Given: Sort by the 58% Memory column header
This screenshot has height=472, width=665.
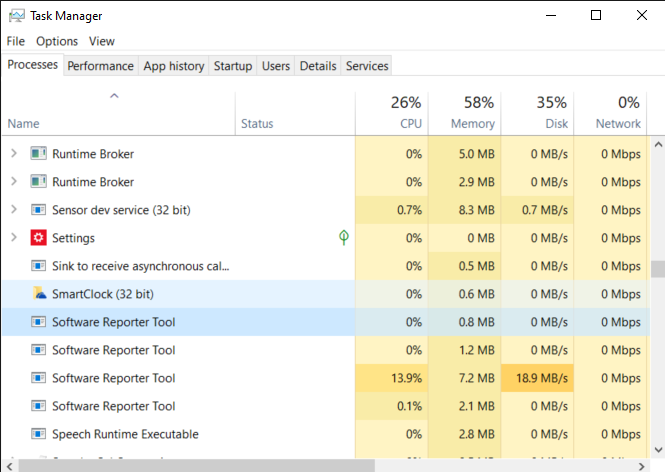Looking at the screenshot, I should click(x=465, y=113).
